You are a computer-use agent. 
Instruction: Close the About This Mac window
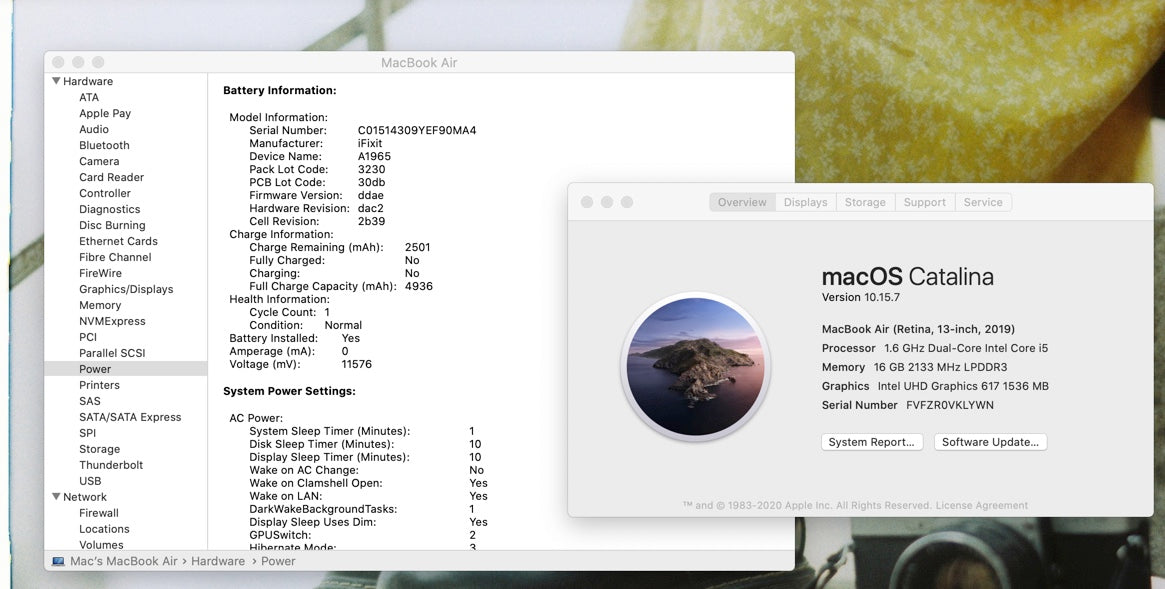coord(587,202)
